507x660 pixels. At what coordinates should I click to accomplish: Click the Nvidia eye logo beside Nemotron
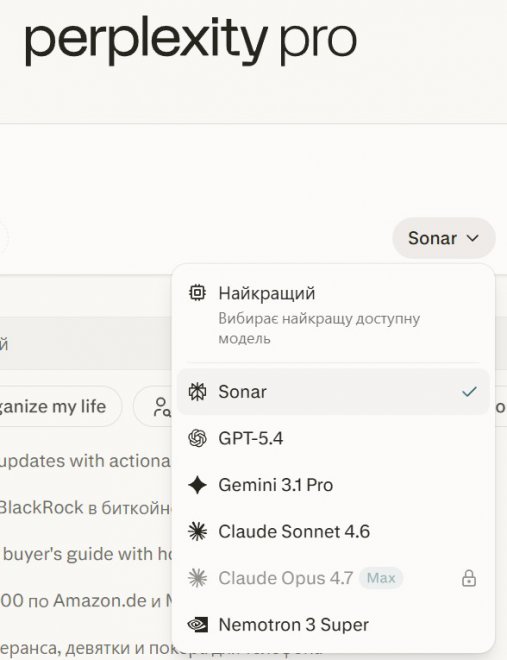coord(197,625)
